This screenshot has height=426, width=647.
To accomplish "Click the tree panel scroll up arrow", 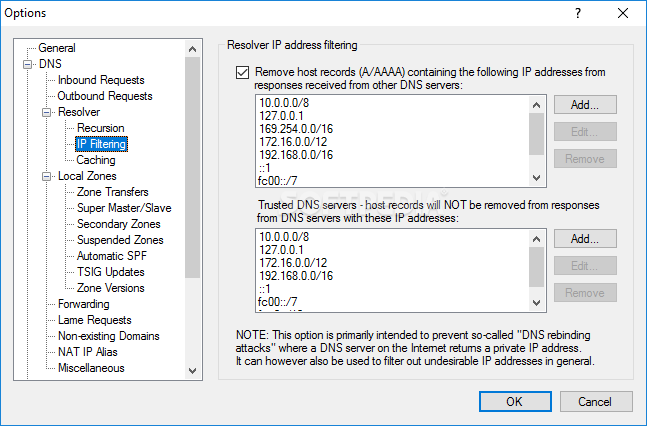I will tap(192, 50).
